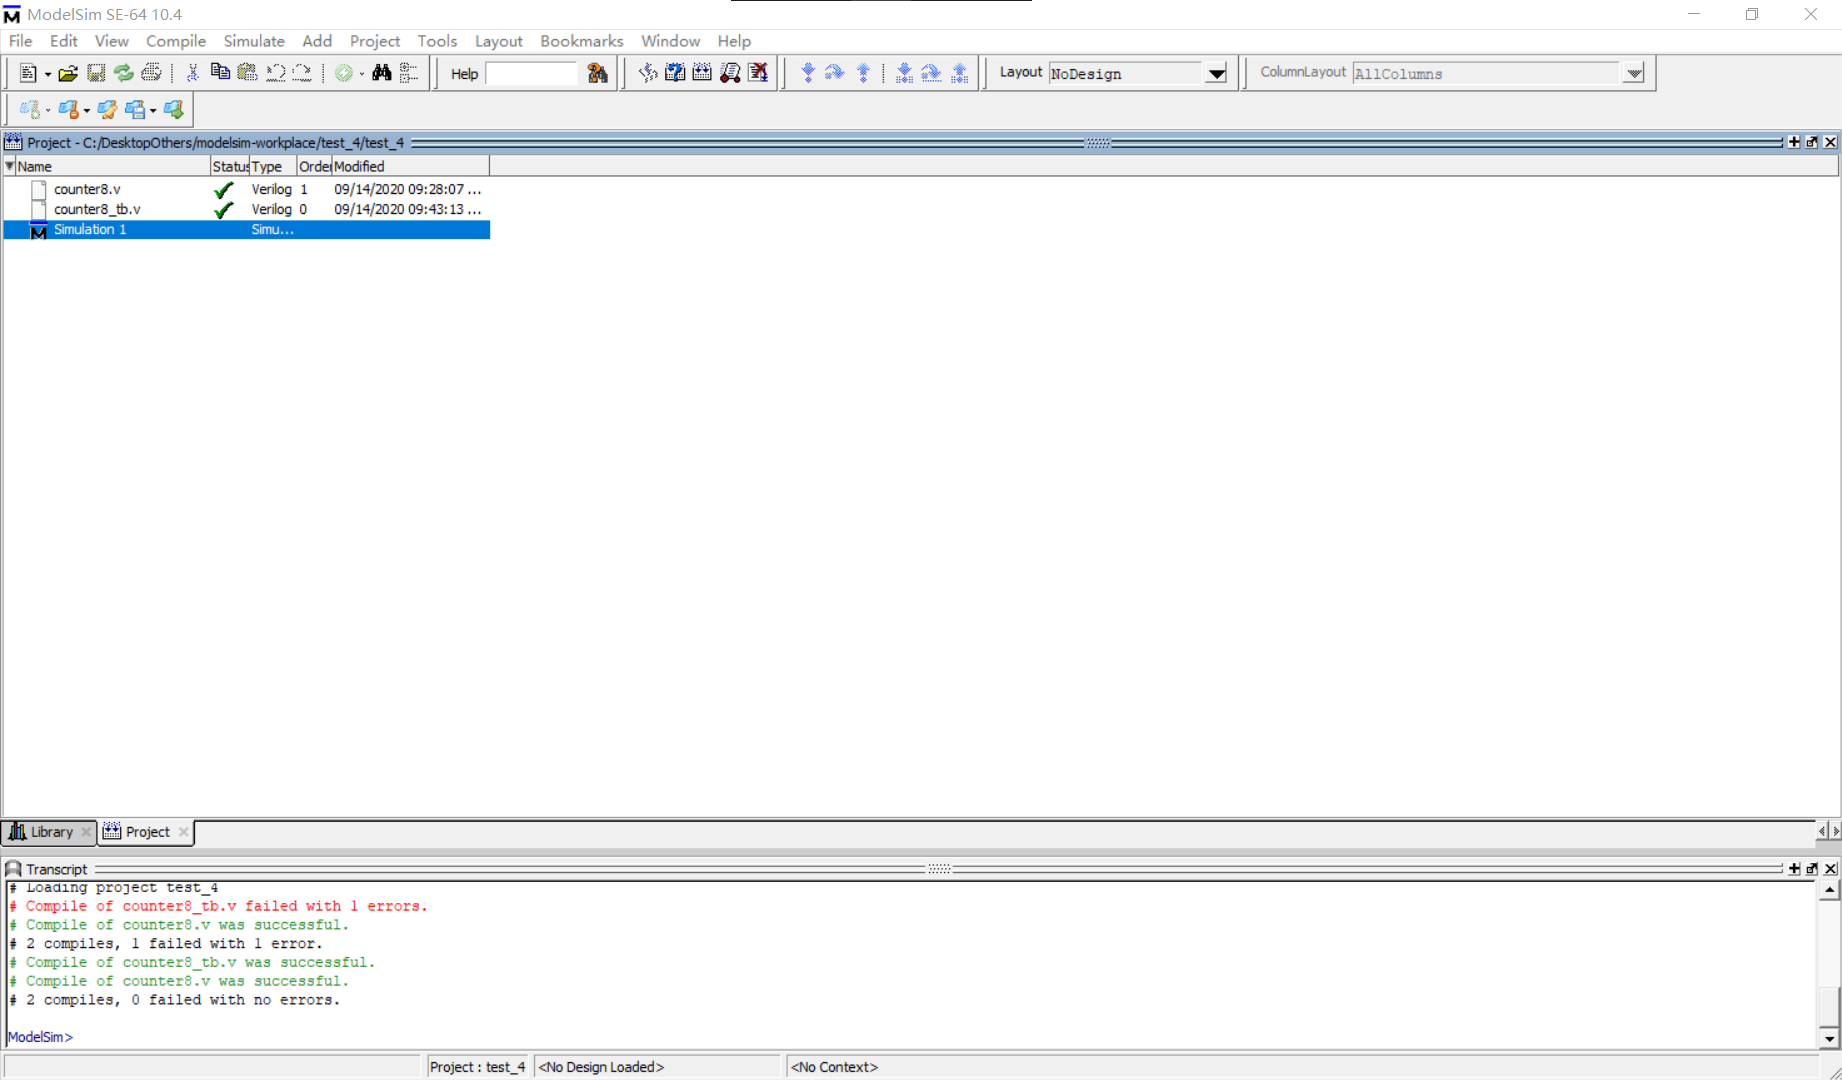Screen dimensions: 1842x1080
Task: Close the Library tab with its X
Action: (x=86, y=832)
